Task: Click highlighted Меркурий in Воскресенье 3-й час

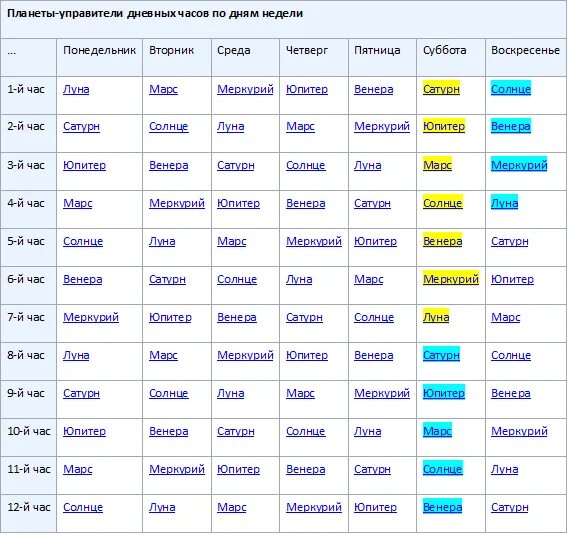Action: click(x=519, y=165)
